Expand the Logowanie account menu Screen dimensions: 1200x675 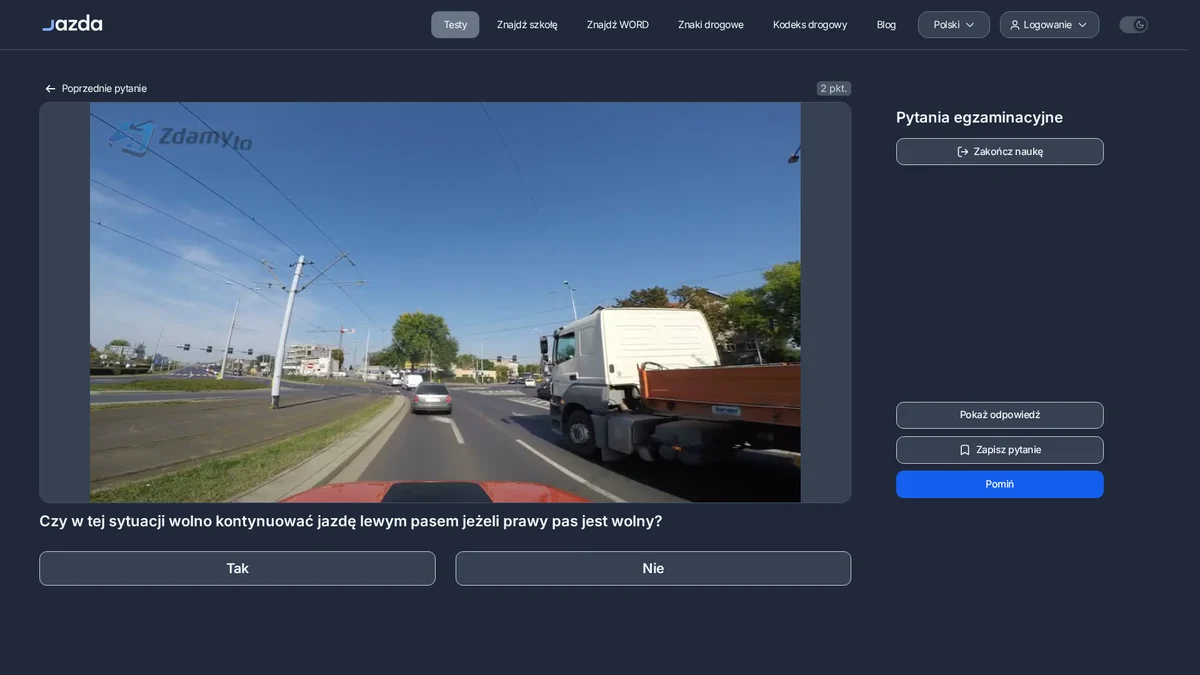coord(1049,25)
